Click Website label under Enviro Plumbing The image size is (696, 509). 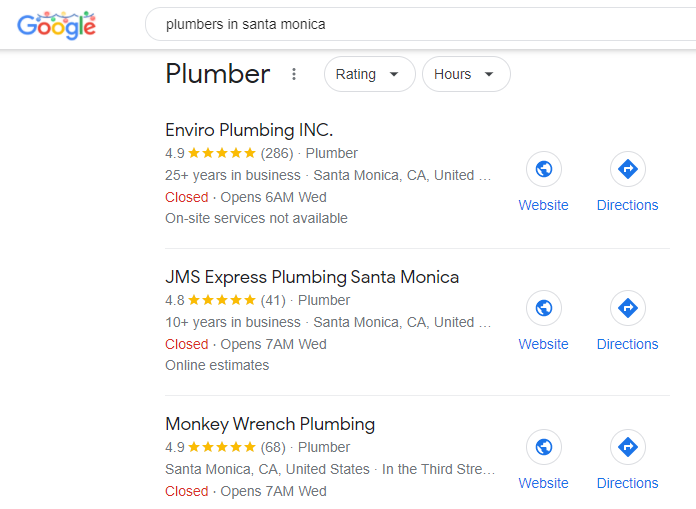[x=543, y=205]
